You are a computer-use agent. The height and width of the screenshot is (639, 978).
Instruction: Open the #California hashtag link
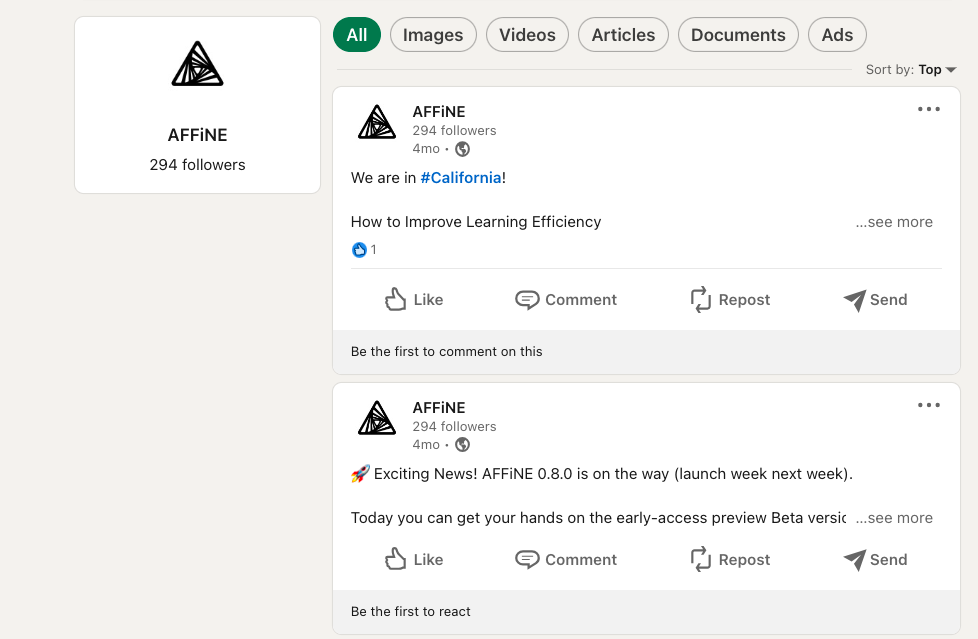pos(460,178)
